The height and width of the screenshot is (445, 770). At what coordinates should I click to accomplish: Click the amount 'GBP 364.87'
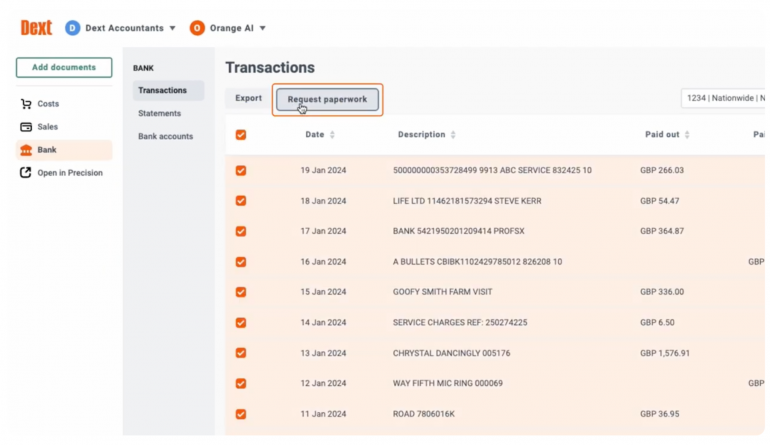tap(661, 231)
